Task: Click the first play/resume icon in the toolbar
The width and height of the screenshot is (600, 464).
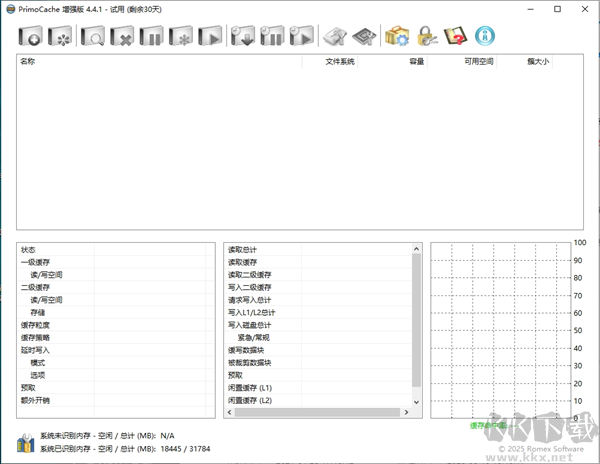Action: 210,37
